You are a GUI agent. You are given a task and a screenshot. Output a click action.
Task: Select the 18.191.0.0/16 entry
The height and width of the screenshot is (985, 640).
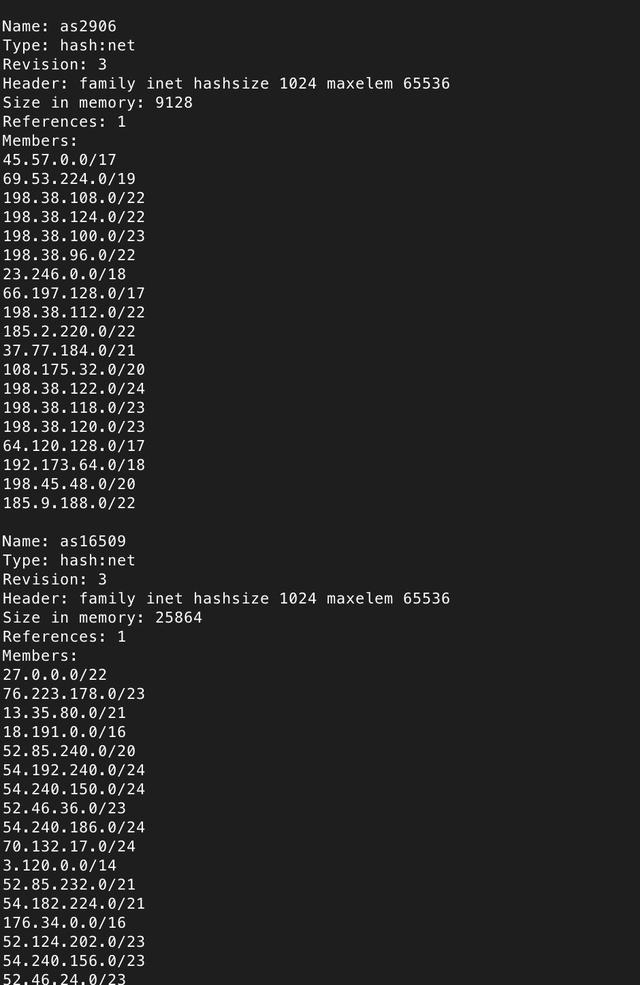tap(64, 732)
